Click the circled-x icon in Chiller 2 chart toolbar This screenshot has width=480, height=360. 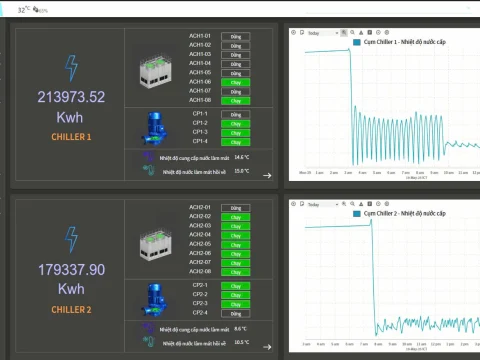[x=293, y=204]
